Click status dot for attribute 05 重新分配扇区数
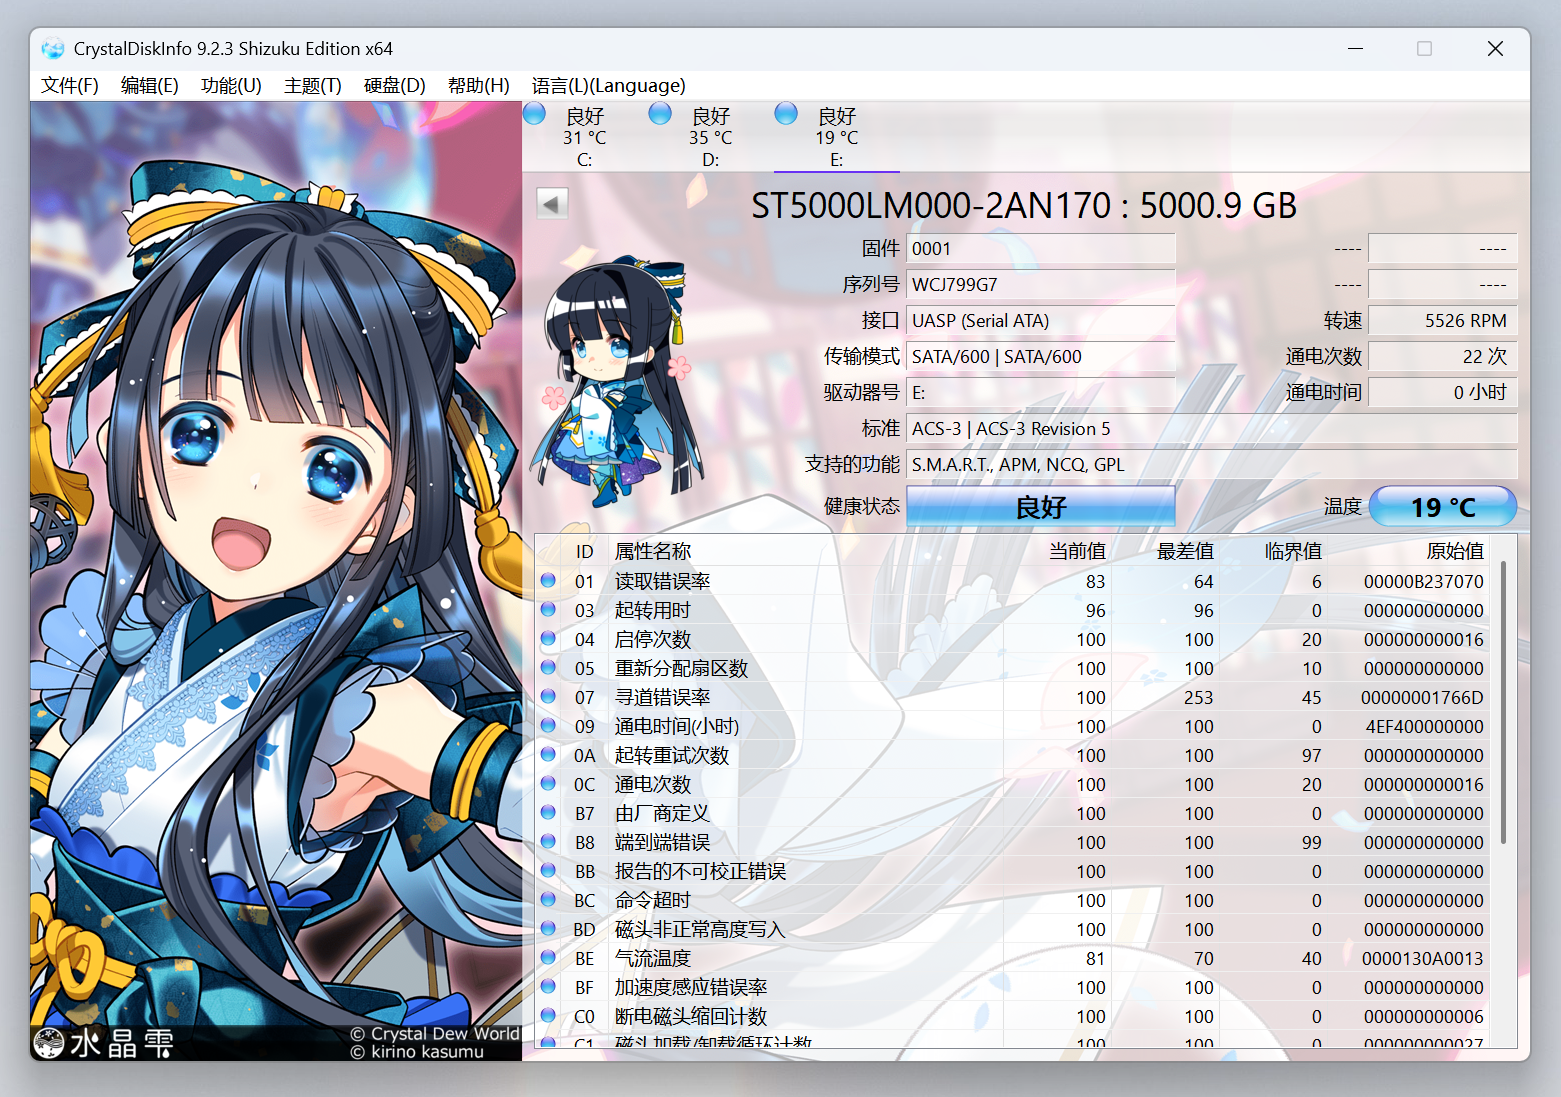Image resolution: width=1561 pixels, height=1097 pixels. [548, 667]
